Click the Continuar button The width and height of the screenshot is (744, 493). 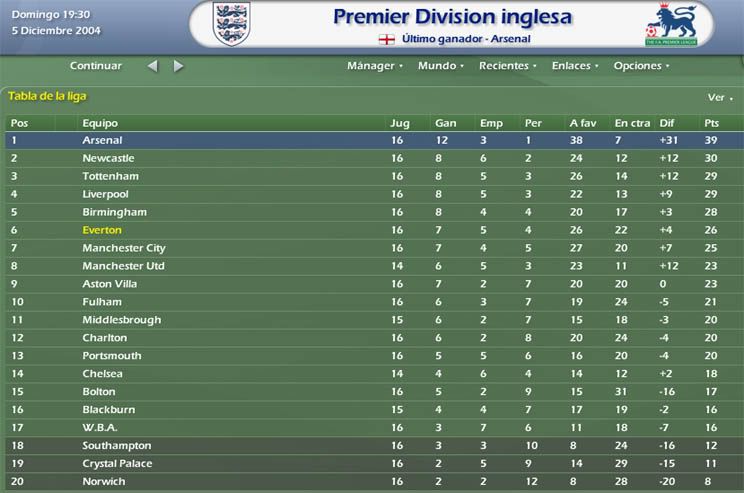[96, 66]
